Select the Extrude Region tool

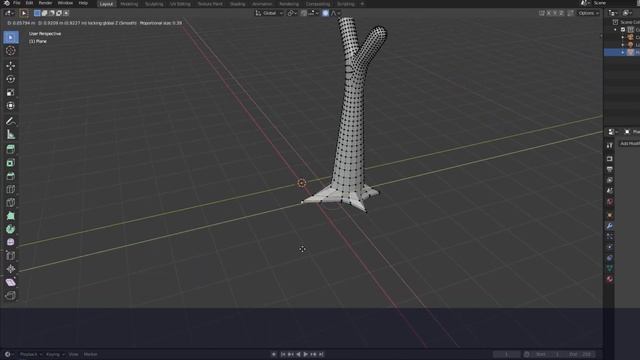pos(11,163)
